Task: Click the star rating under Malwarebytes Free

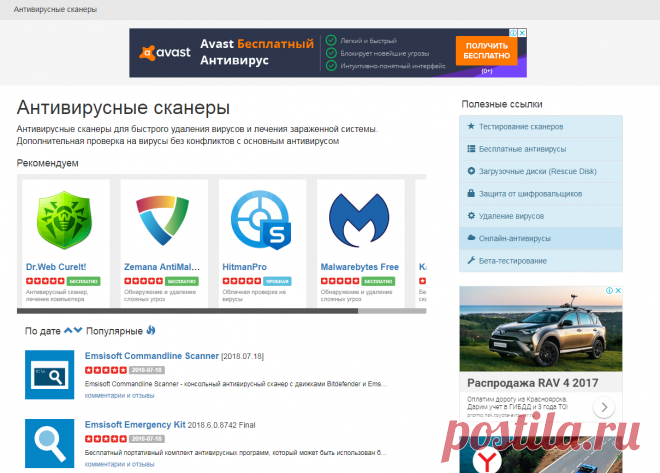Action: [340, 281]
